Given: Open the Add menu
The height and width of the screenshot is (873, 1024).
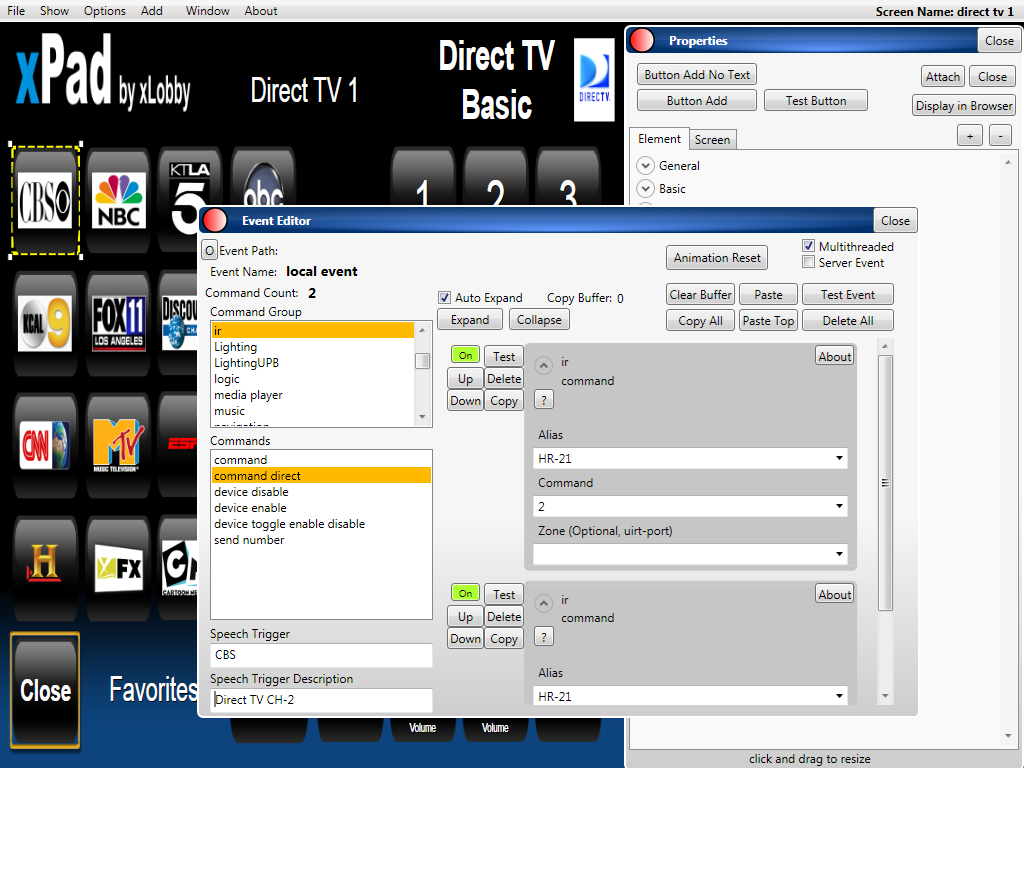Looking at the screenshot, I should tap(152, 11).
